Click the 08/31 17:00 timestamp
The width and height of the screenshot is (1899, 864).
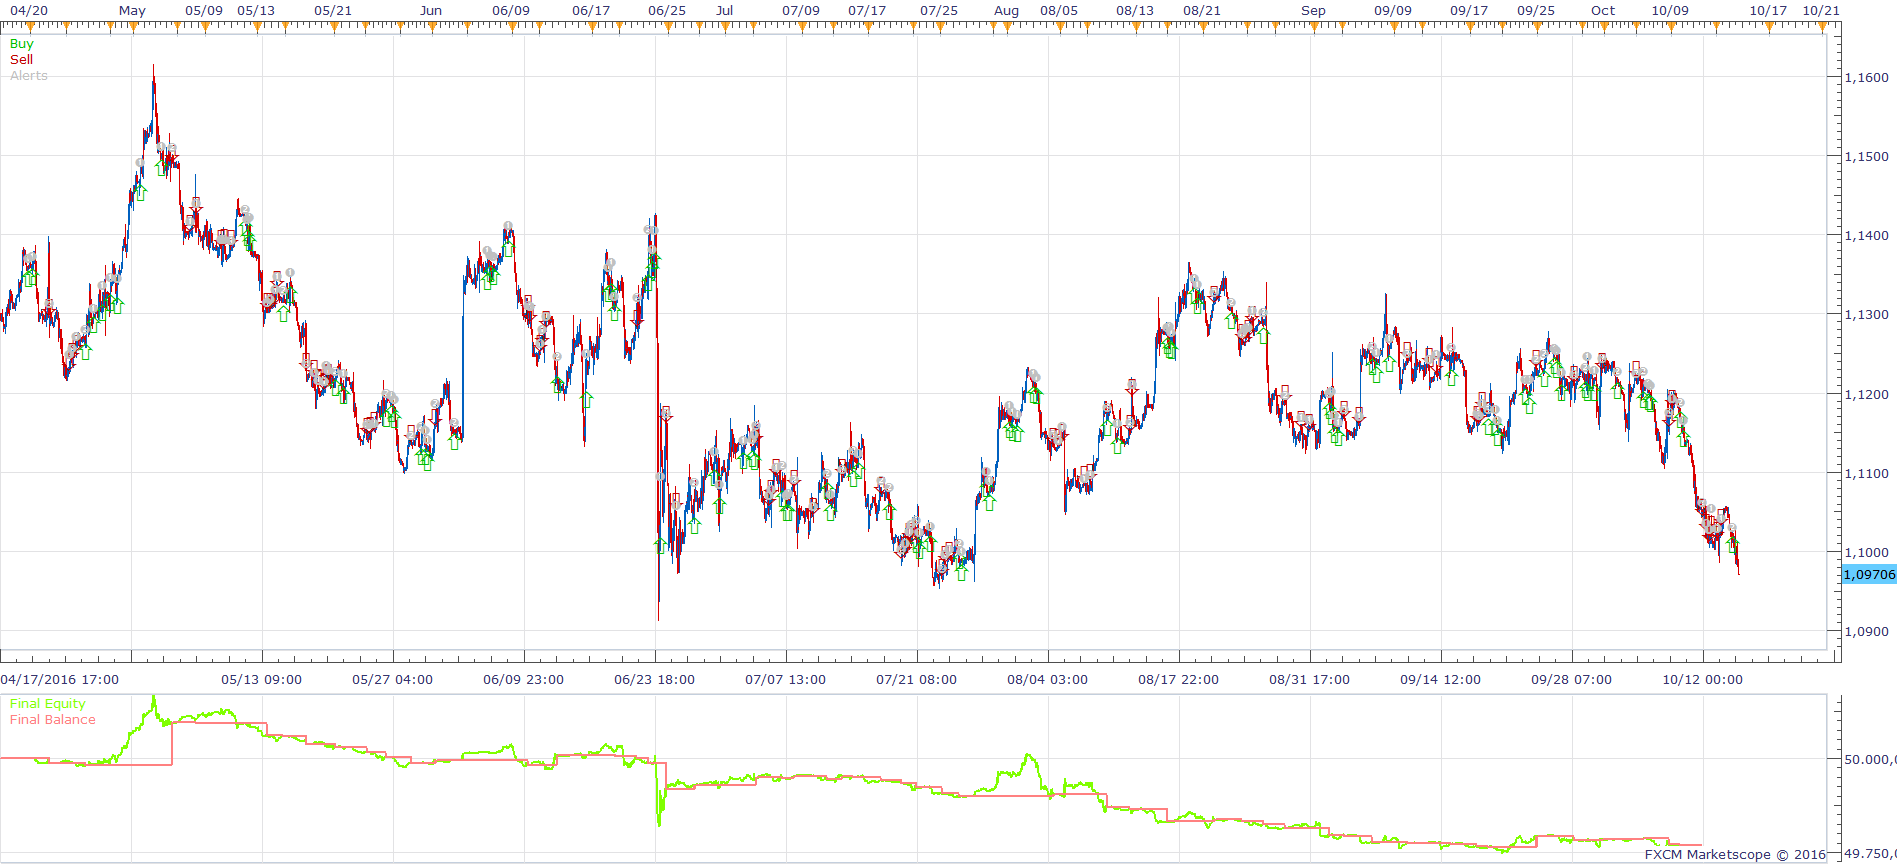[1310, 680]
